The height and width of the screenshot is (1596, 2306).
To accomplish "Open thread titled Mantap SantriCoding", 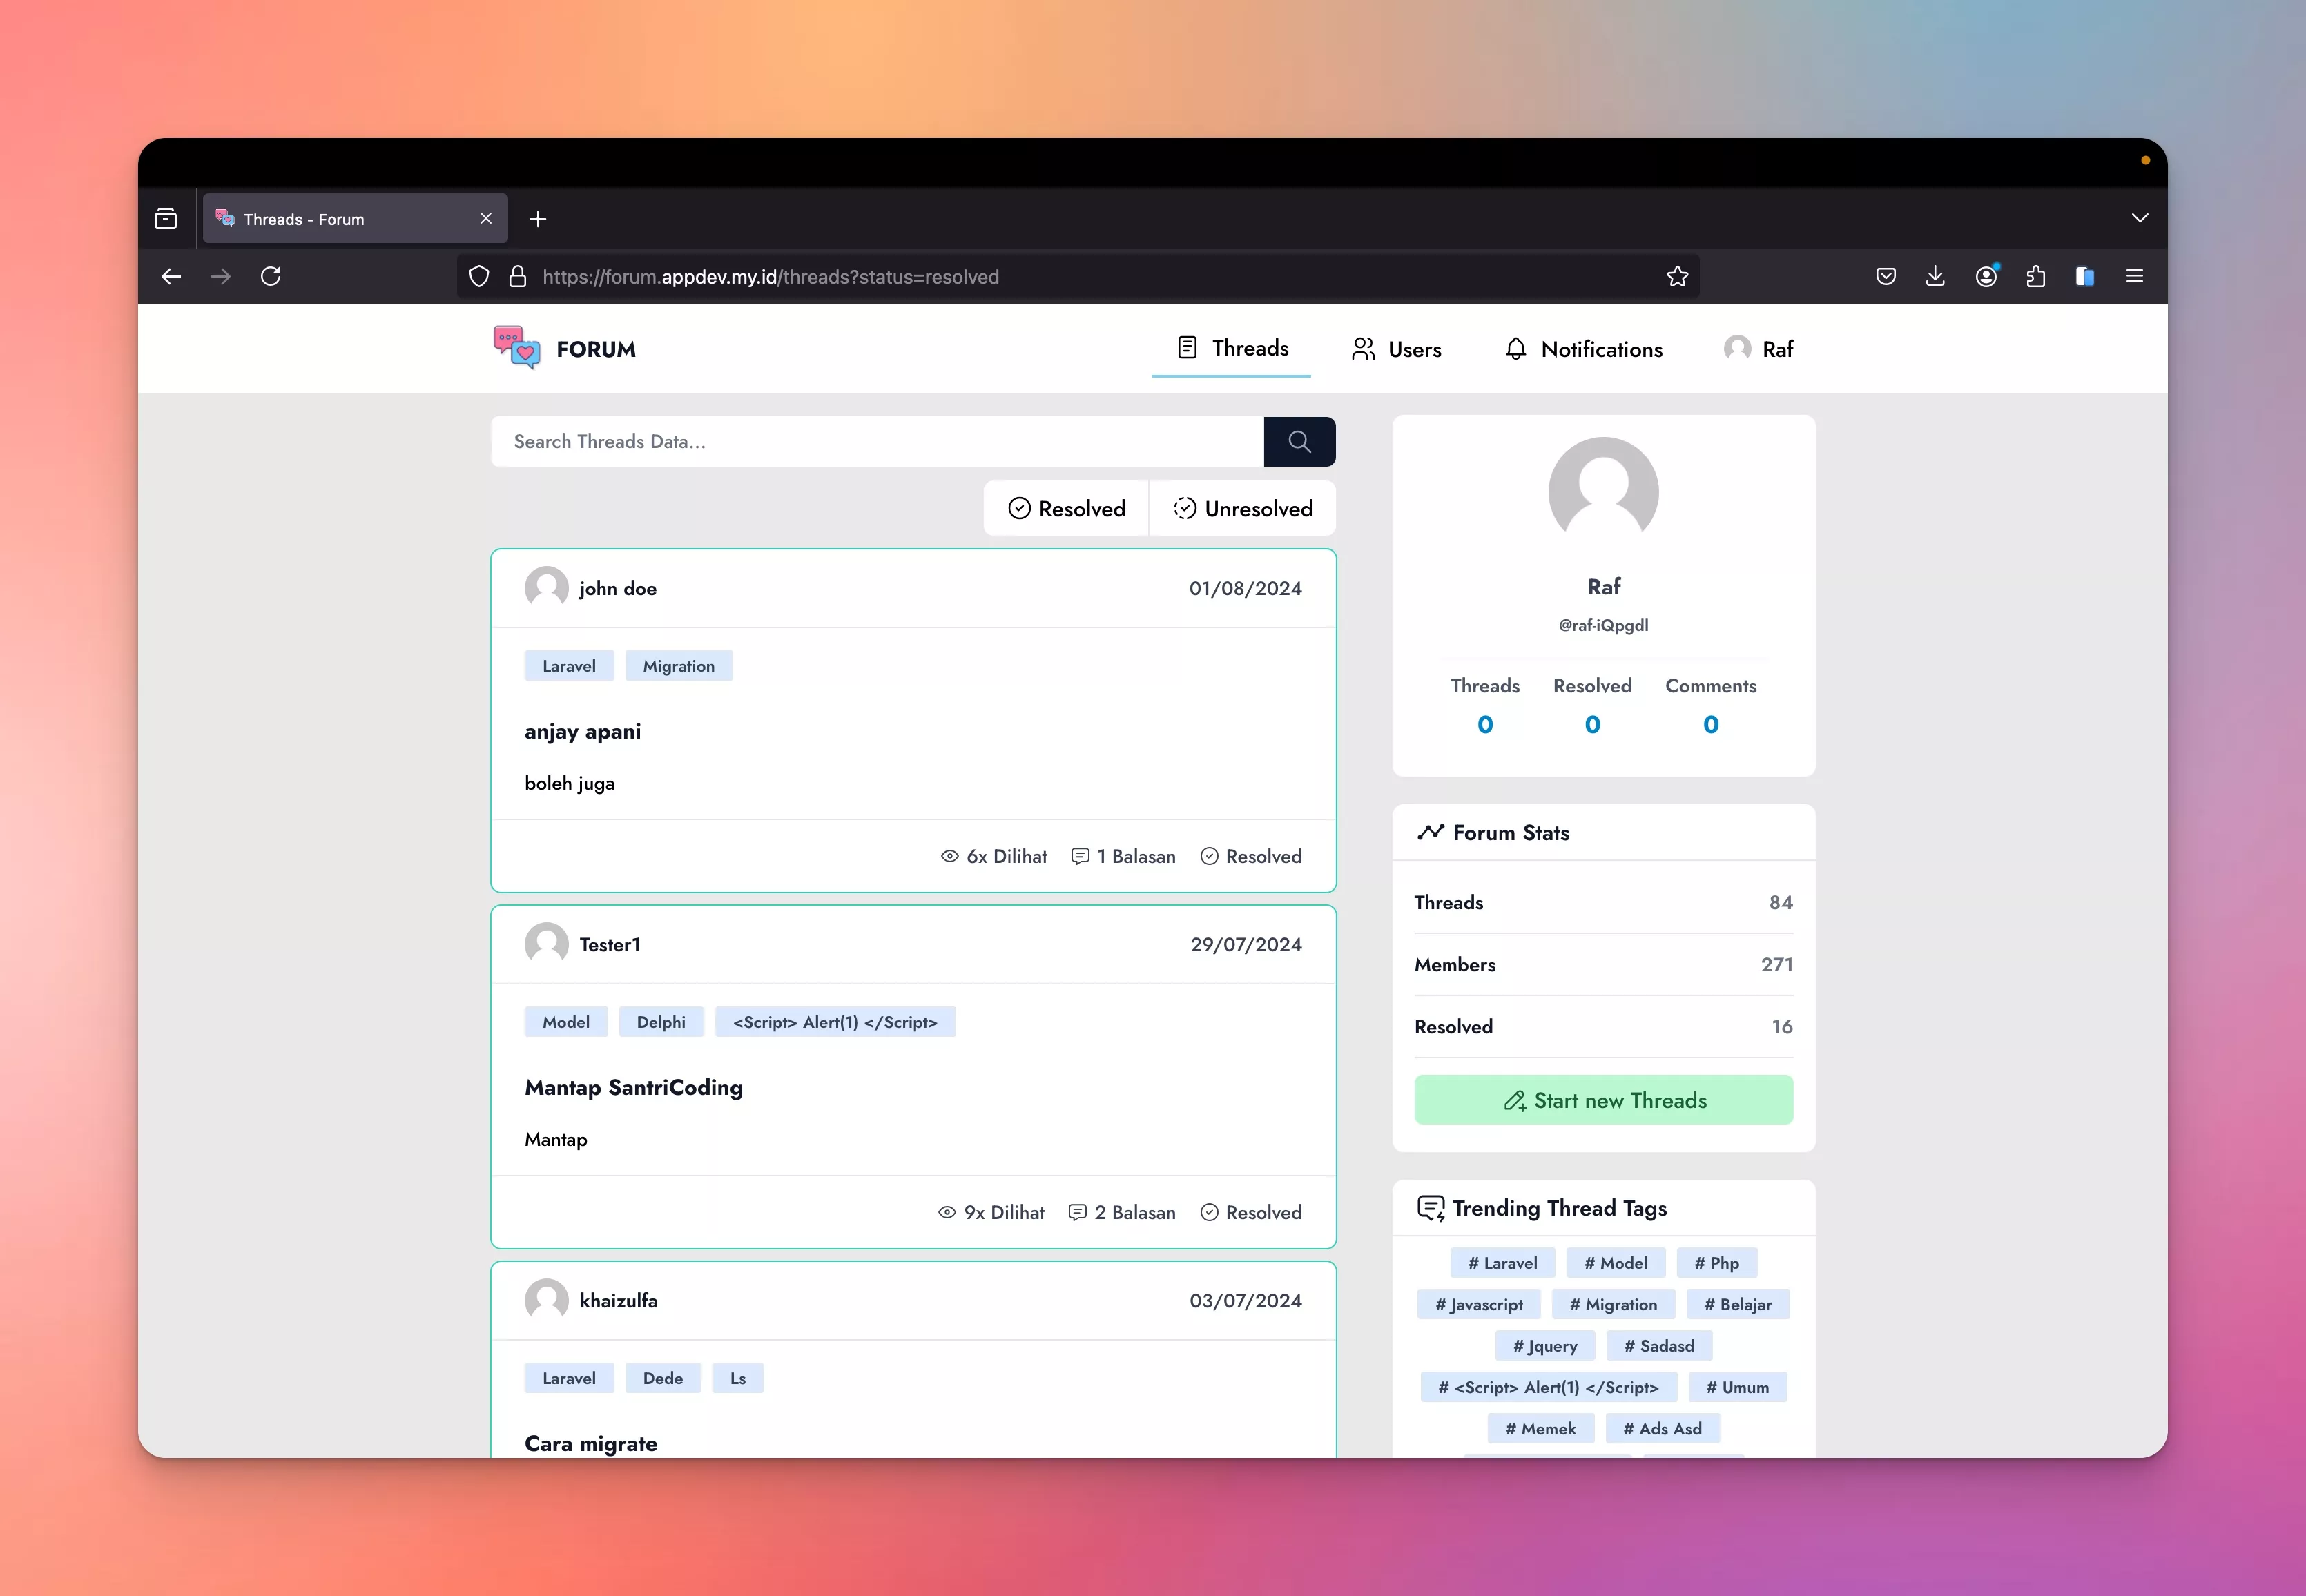I will pyautogui.click(x=634, y=1087).
